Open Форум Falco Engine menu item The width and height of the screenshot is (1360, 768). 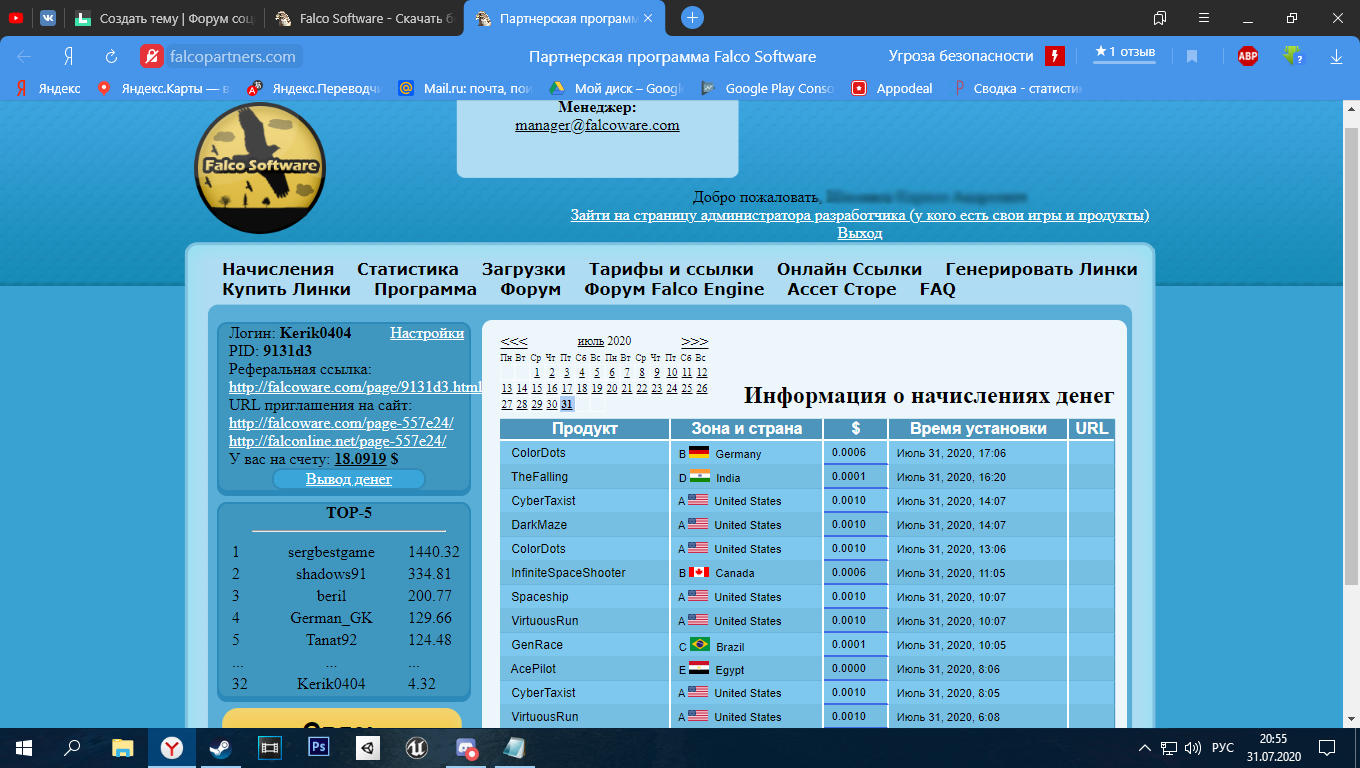click(674, 289)
